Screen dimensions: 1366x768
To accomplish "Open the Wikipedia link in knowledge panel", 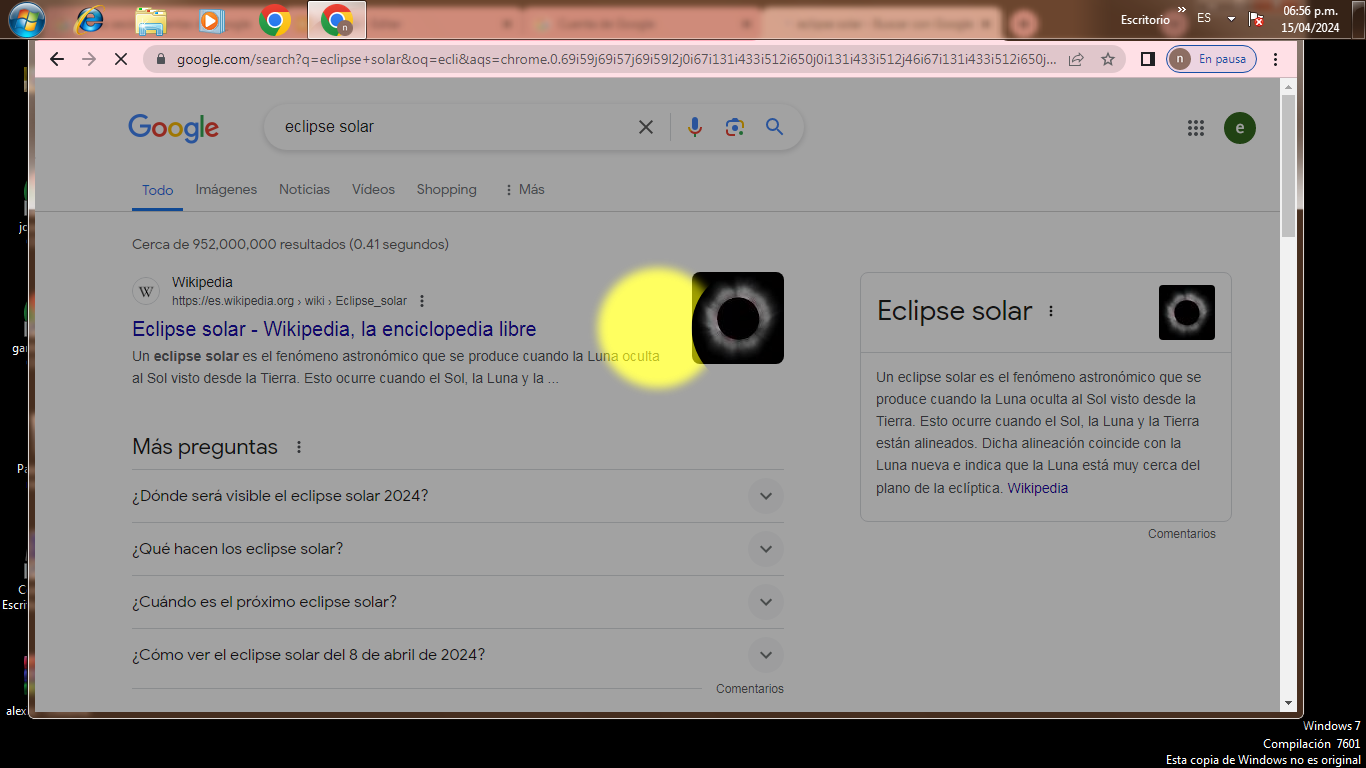I will click(1037, 488).
